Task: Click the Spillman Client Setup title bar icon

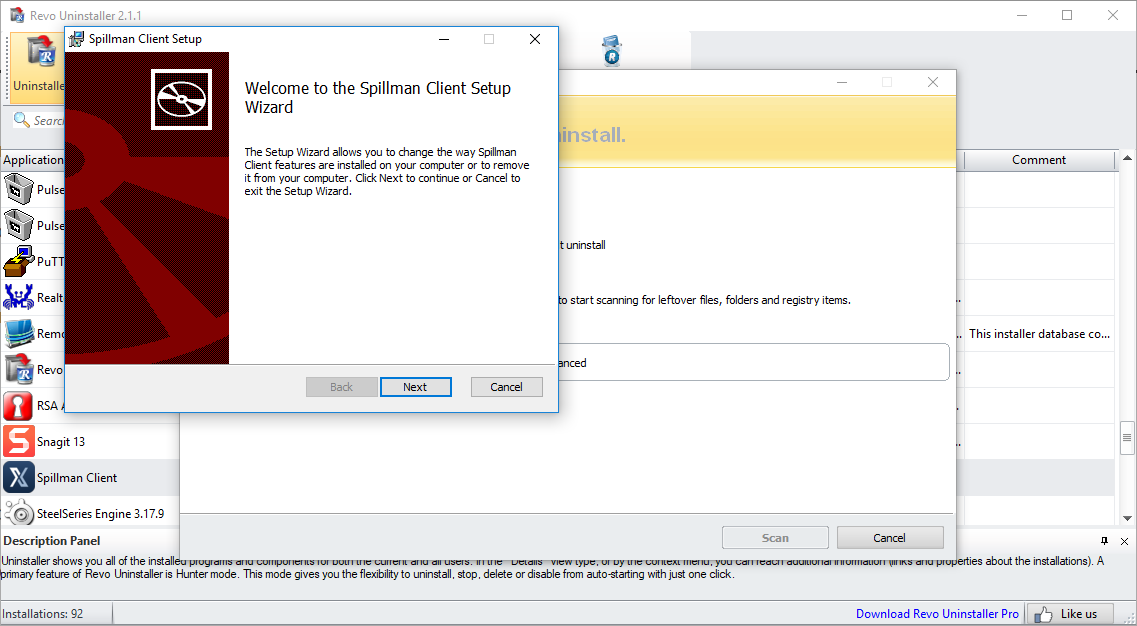Action: click(76, 39)
